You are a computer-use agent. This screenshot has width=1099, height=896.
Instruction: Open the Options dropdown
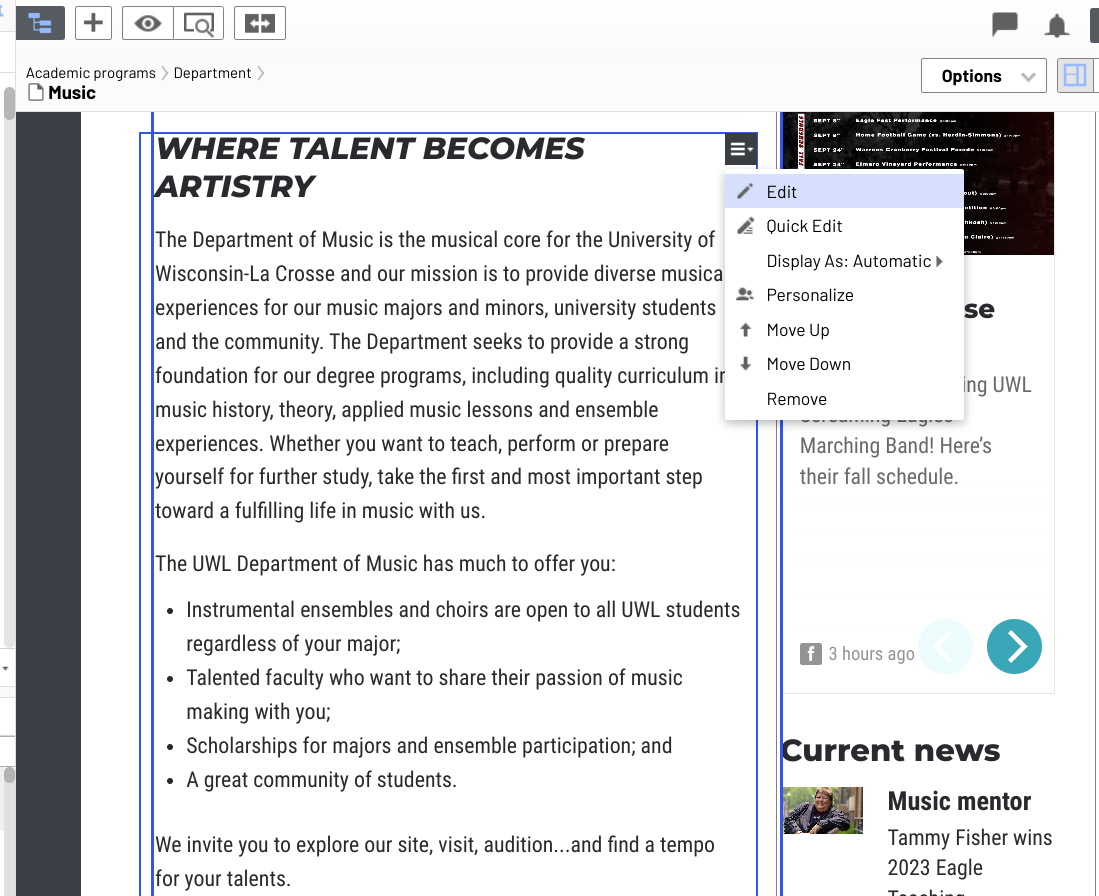point(983,75)
